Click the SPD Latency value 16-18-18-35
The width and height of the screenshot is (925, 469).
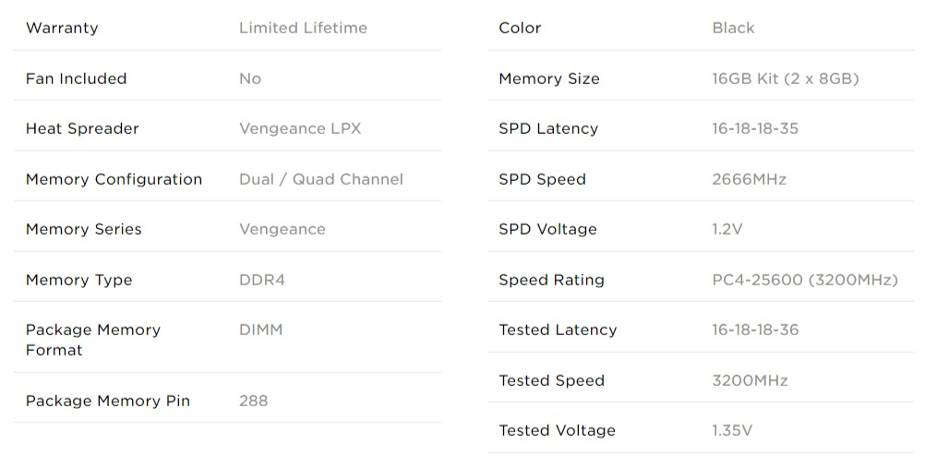(x=755, y=129)
